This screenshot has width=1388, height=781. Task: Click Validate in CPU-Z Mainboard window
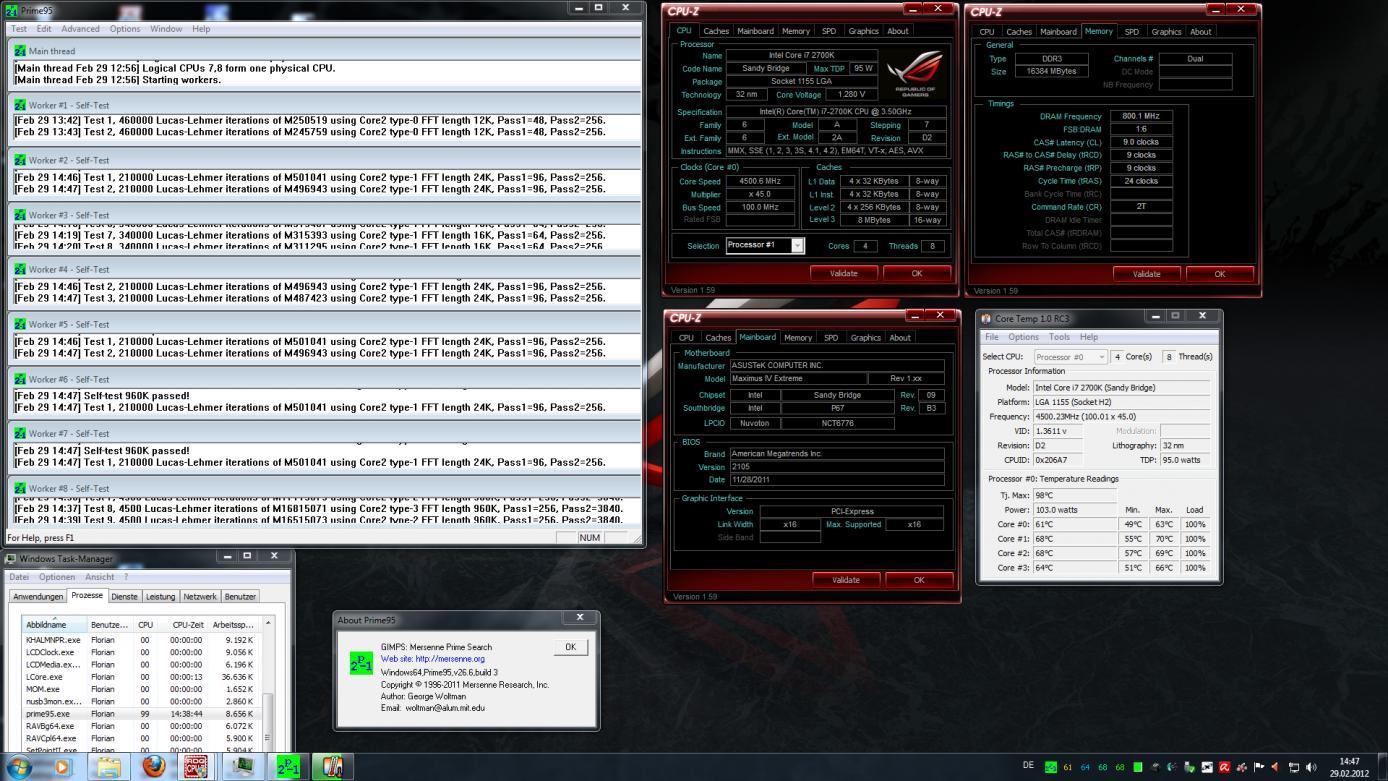(x=845, y=579)
